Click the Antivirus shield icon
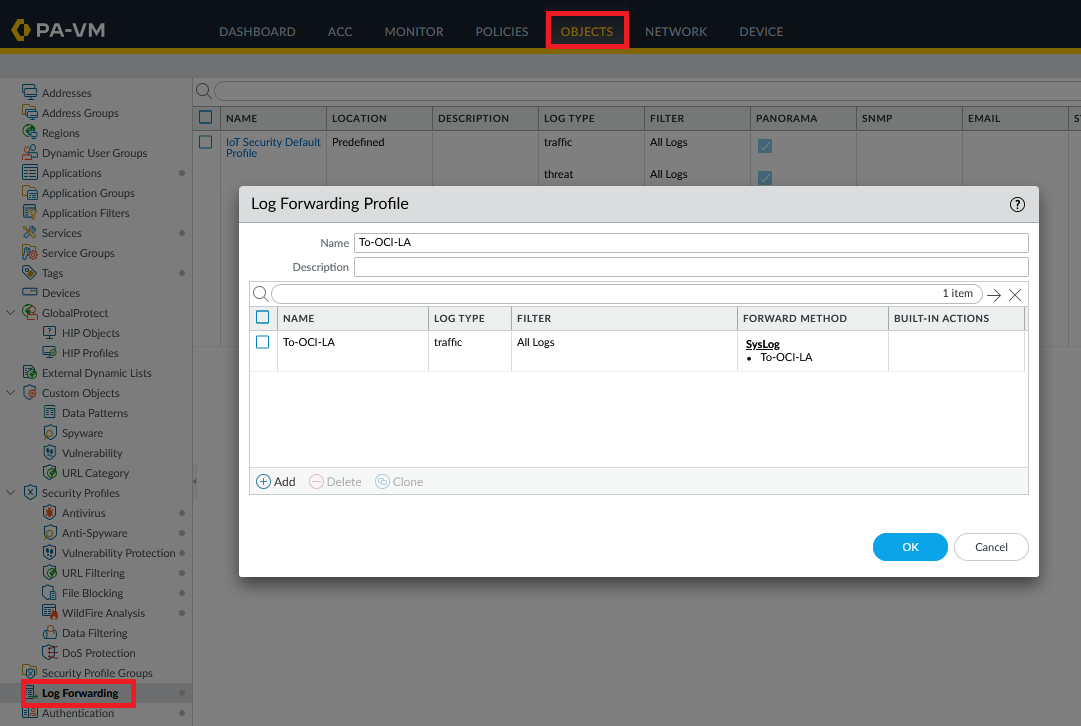Image resolution: width=1081 pixels, height=726 pixels. [51, 513]
